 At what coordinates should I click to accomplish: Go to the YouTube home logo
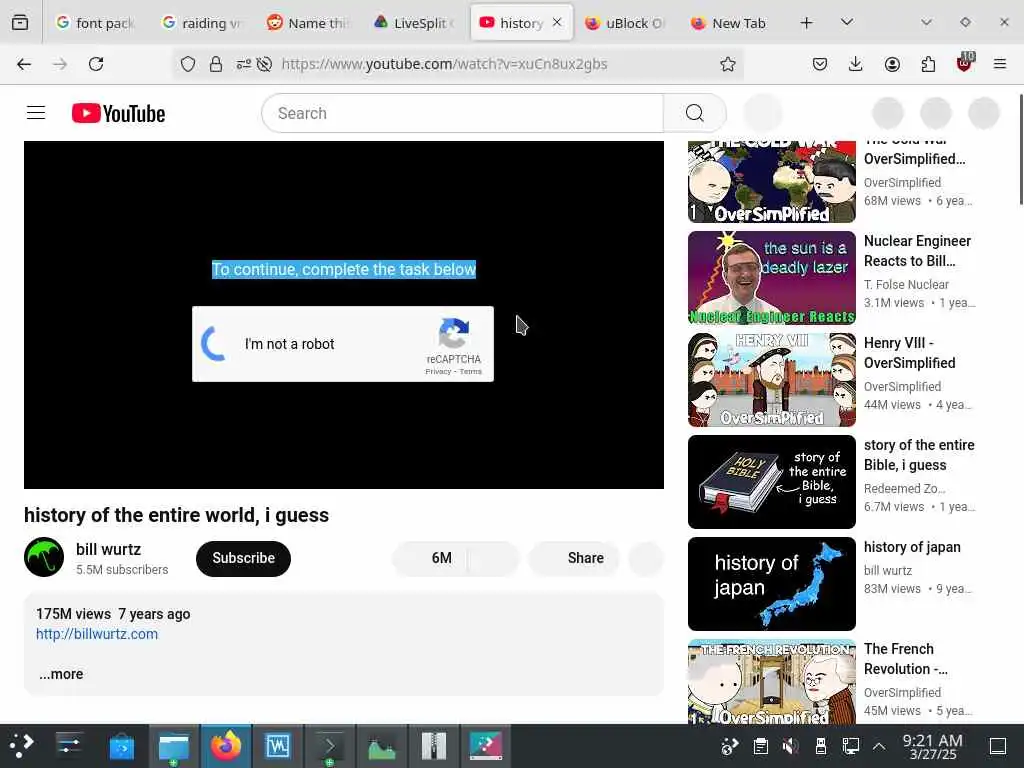pyautogui.click(x=118, y=113)
